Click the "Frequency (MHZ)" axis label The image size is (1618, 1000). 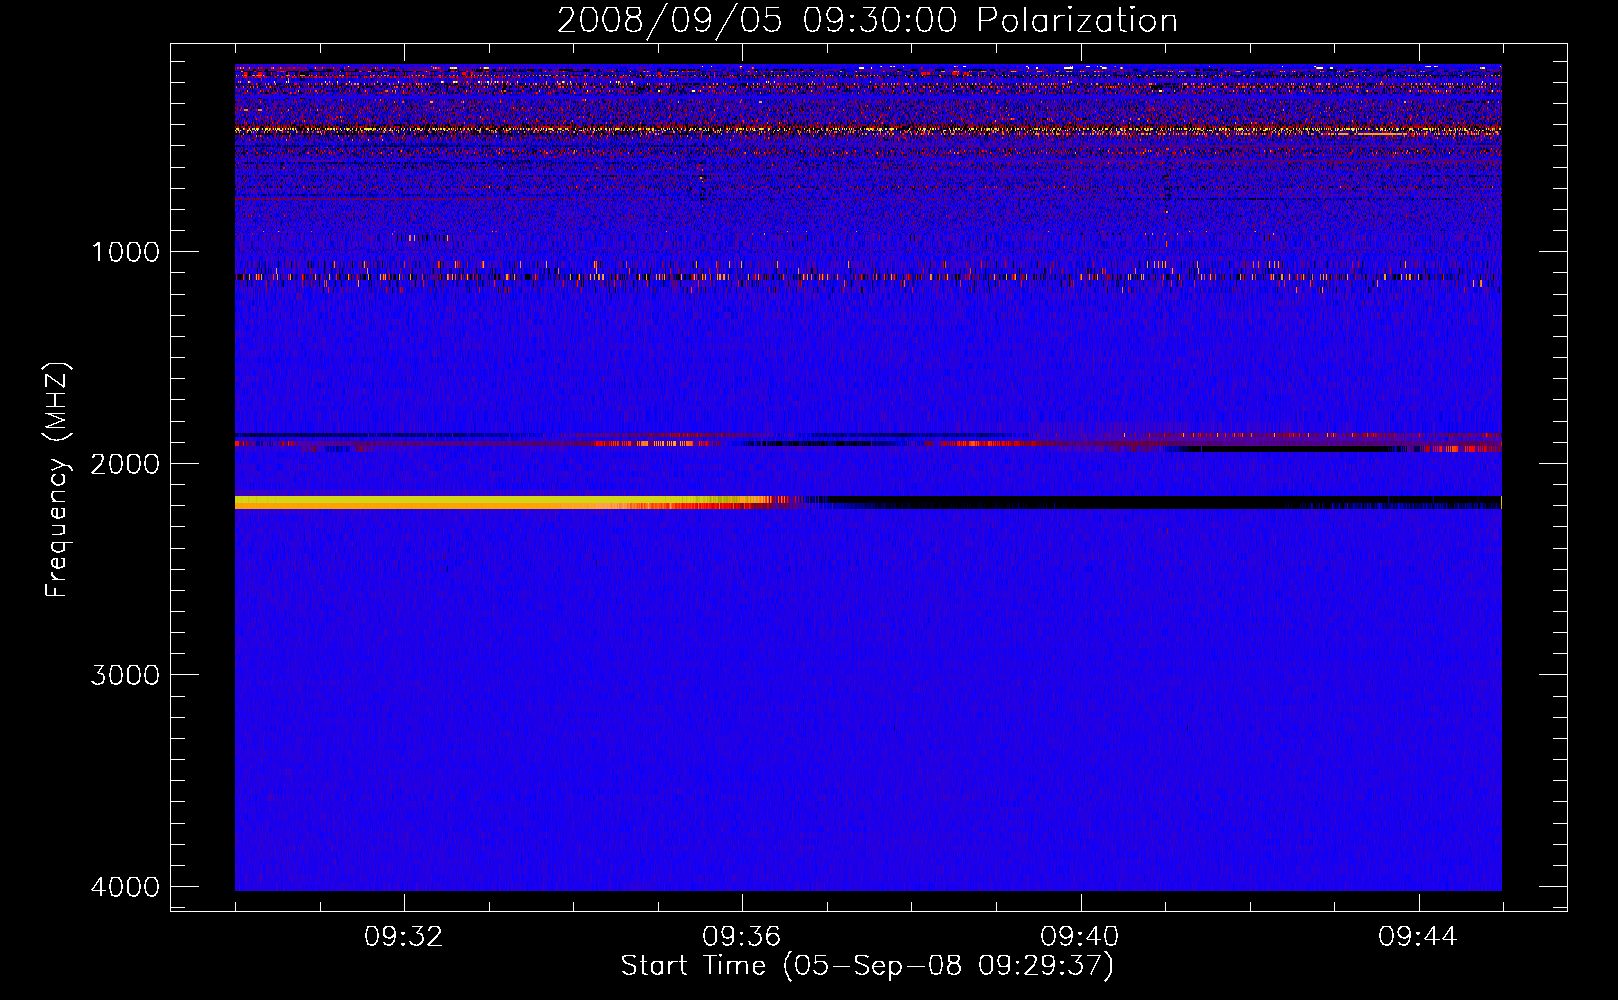57,480
